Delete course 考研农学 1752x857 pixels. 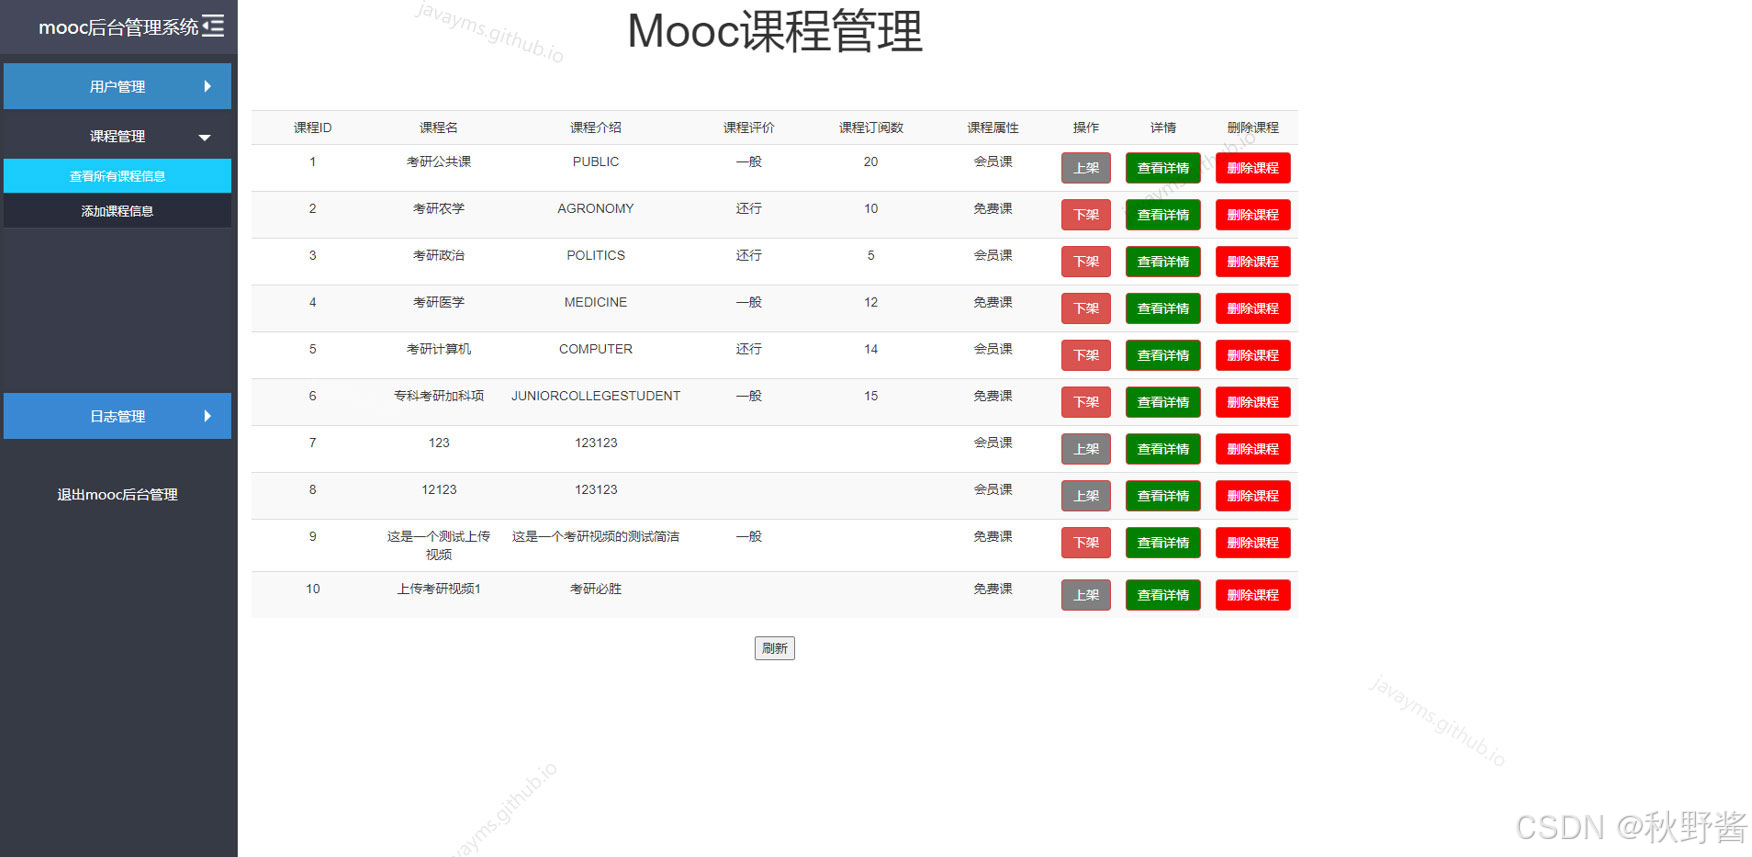coord(1253,215)
